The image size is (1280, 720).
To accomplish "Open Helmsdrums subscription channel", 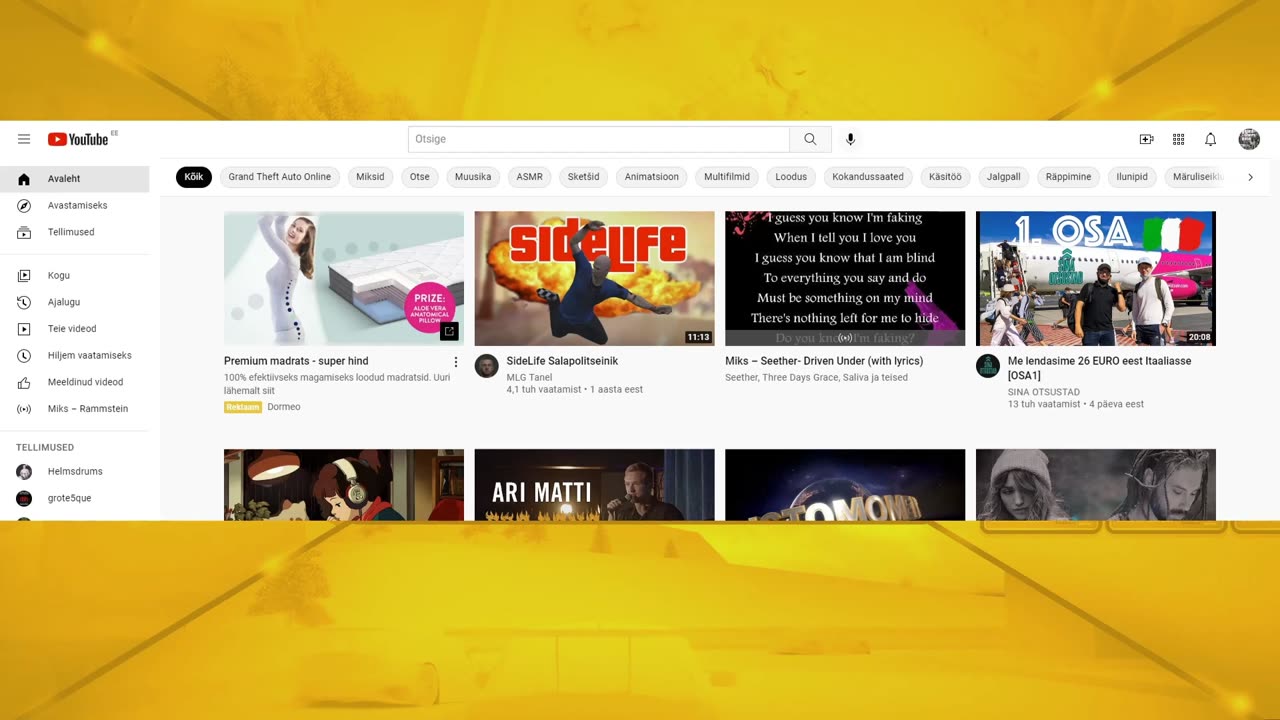I will (75, 471).
